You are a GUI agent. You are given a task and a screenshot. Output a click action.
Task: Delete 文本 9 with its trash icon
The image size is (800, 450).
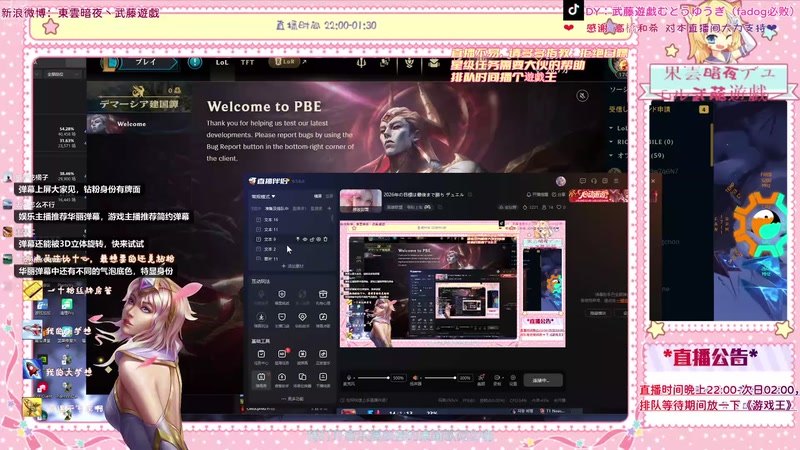point(325,239)
